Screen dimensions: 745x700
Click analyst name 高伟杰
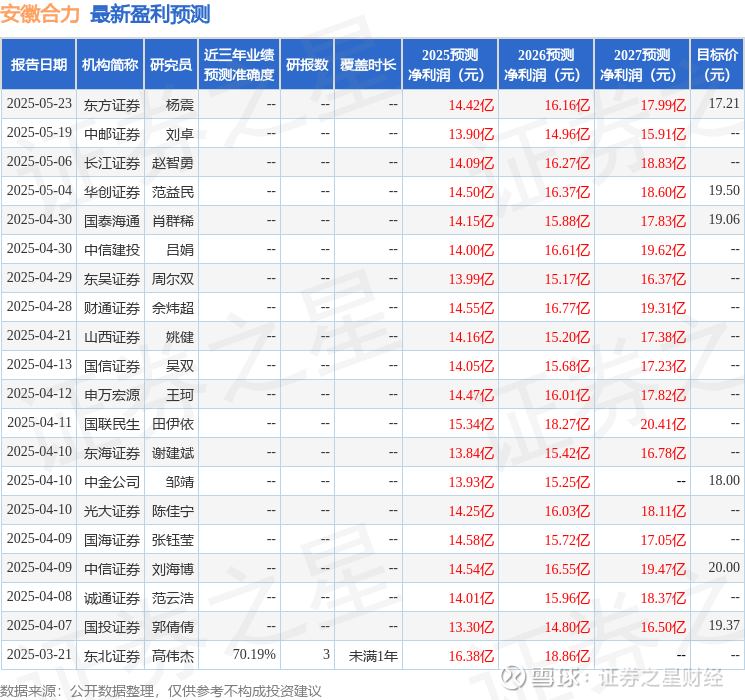pyautogui.click(x=172, y=656)
